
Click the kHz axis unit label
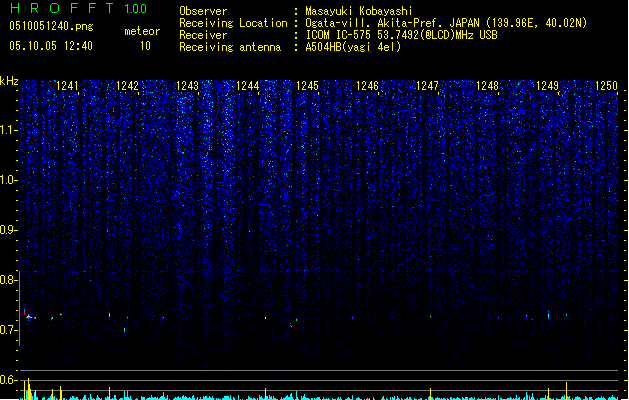click(x=9, y=81)
